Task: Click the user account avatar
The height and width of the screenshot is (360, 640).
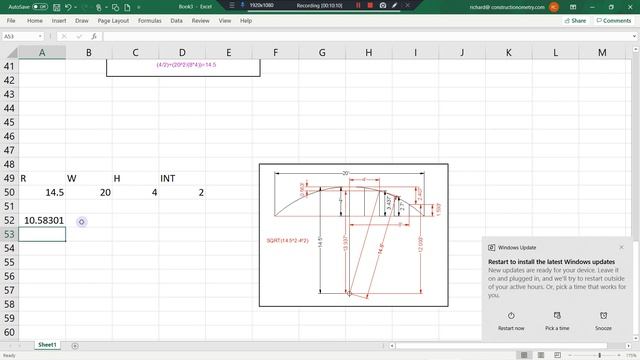Action: click(554, 7)
